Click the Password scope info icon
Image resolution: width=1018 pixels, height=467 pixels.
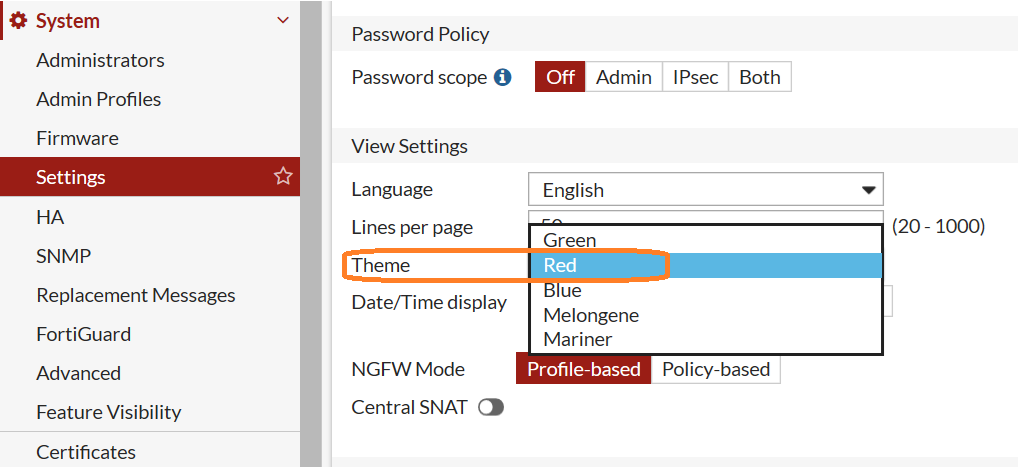503,77
